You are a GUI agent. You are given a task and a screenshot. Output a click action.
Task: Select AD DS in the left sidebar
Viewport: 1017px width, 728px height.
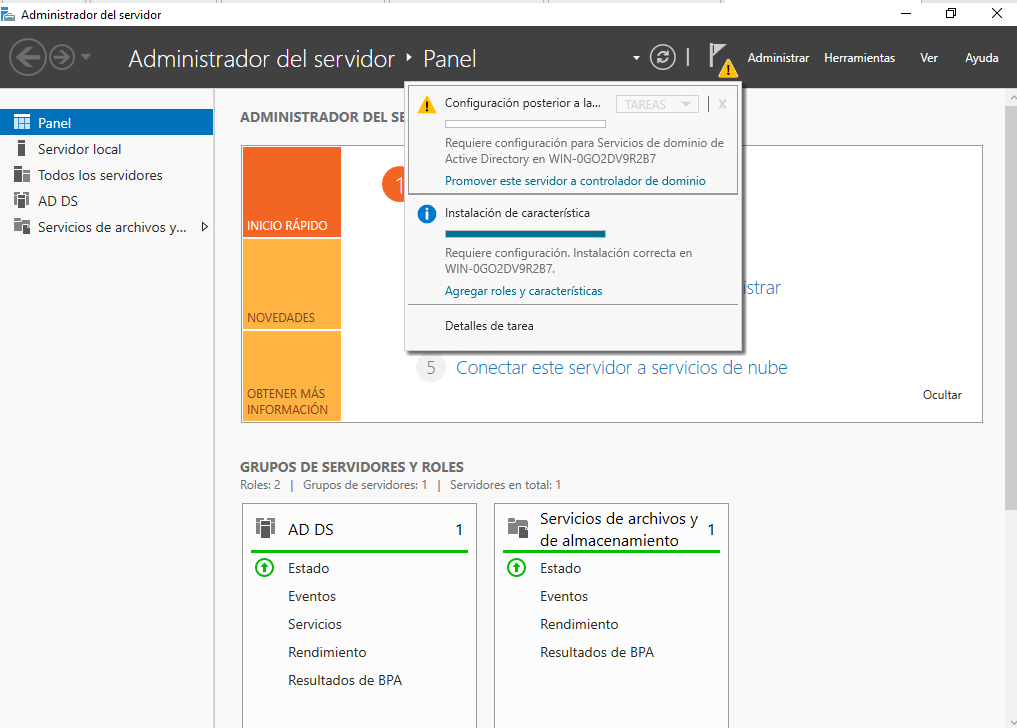tap(58, 201)
